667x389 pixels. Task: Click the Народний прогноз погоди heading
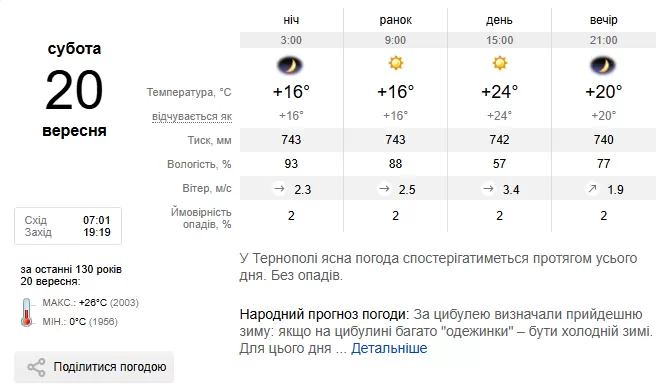coord(324,315)
